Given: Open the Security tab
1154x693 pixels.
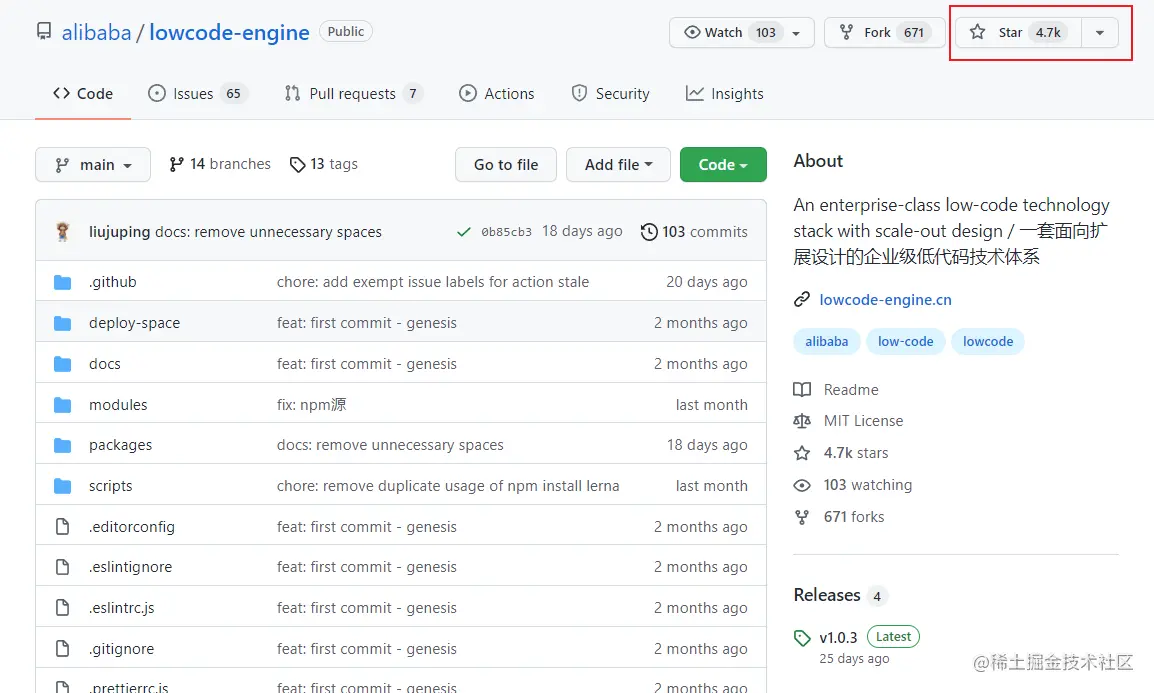Looking at the screenshot, I should click(x=611, y=94).
